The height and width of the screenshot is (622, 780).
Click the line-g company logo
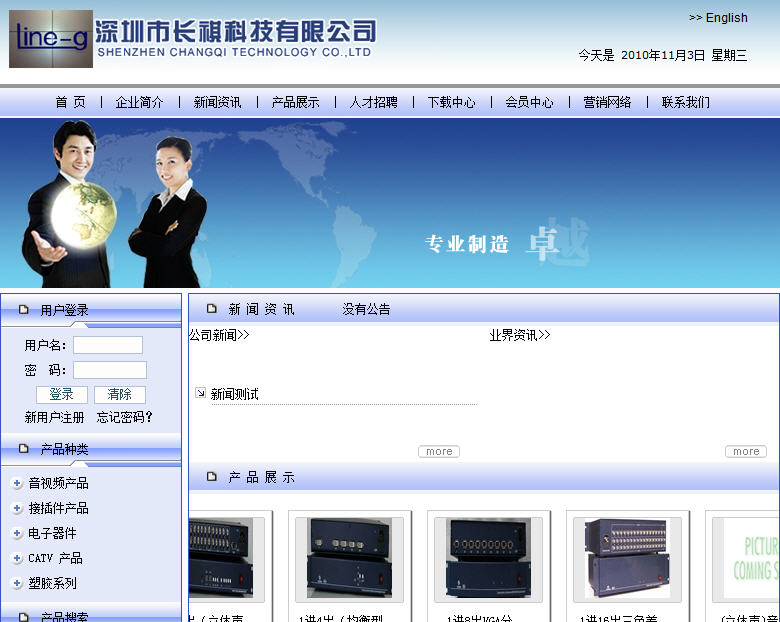[50, 39]
